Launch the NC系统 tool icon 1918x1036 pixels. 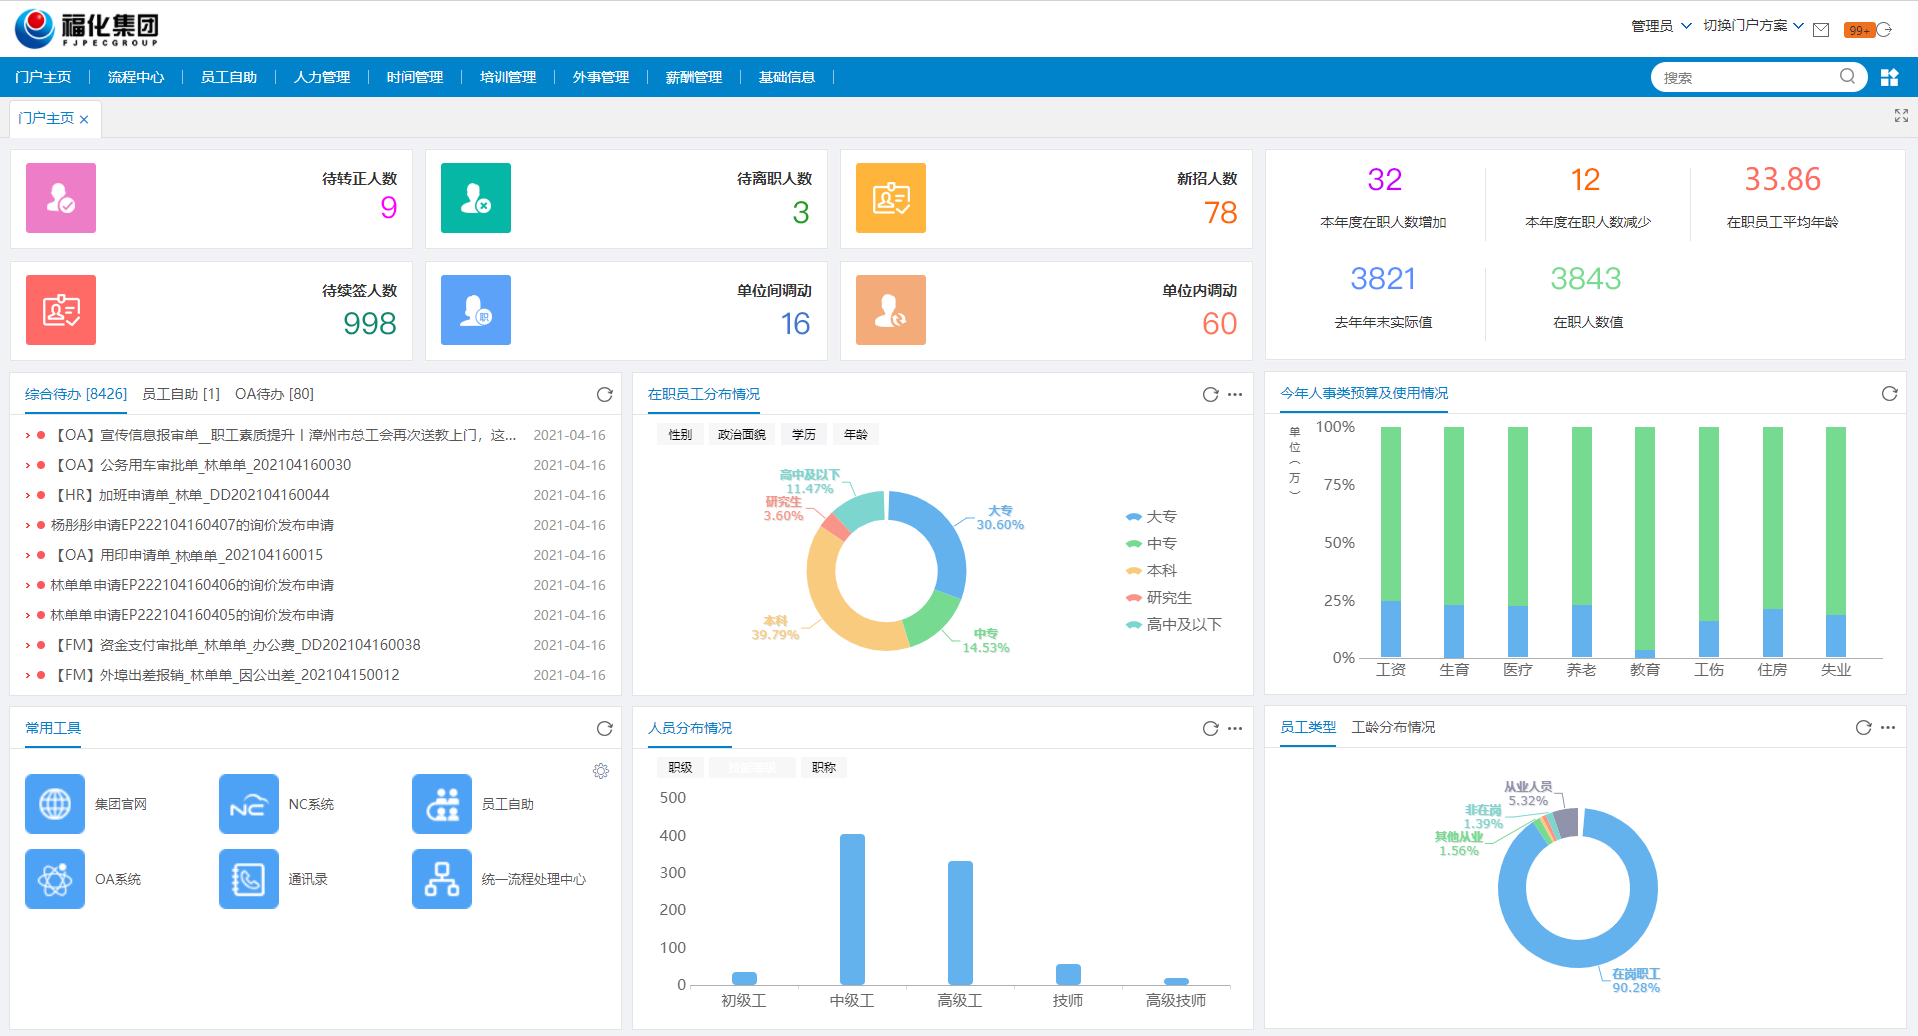coord(248,804)
